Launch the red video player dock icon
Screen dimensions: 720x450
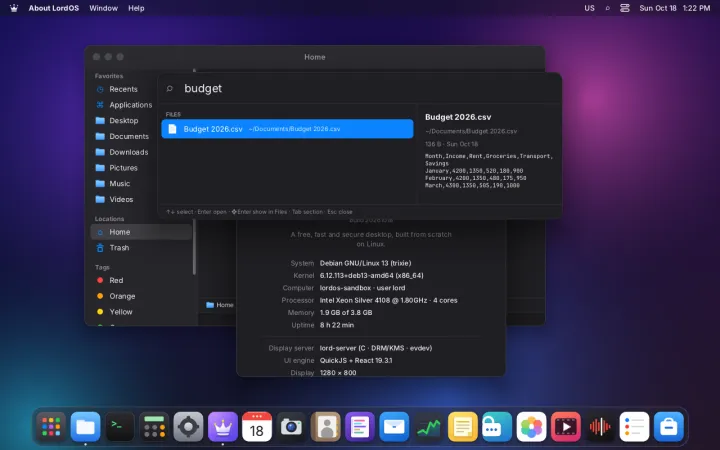click(565, 427)
